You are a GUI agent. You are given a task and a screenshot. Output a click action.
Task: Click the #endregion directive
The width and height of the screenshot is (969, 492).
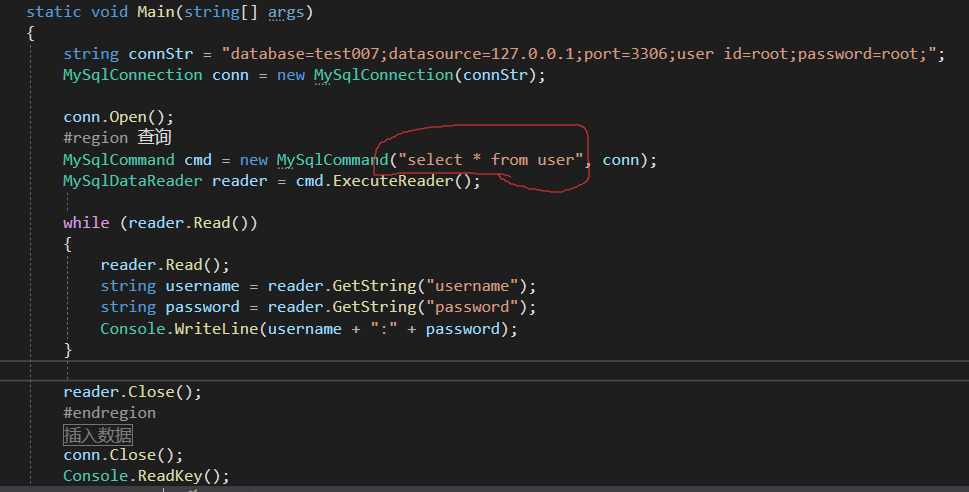(x=109, y=413)
